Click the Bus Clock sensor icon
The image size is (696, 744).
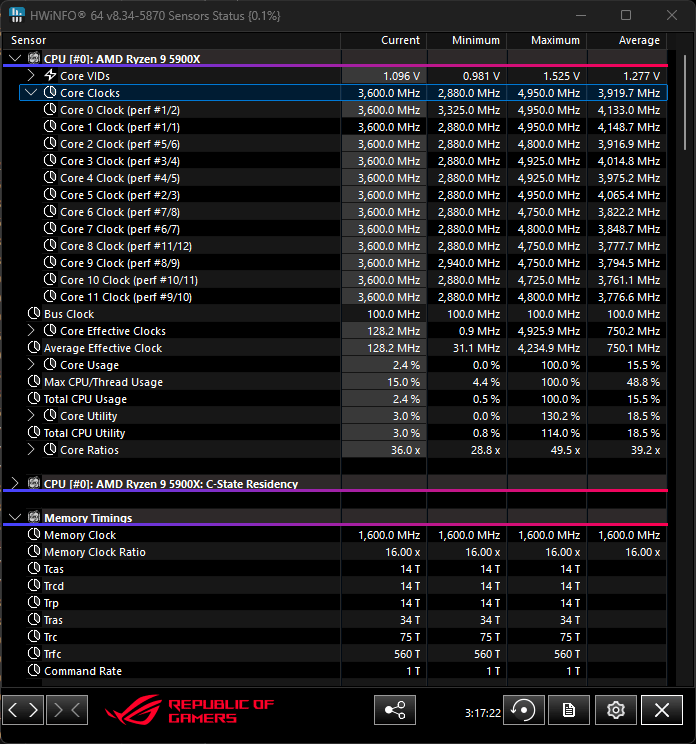(x=34, y=313)
